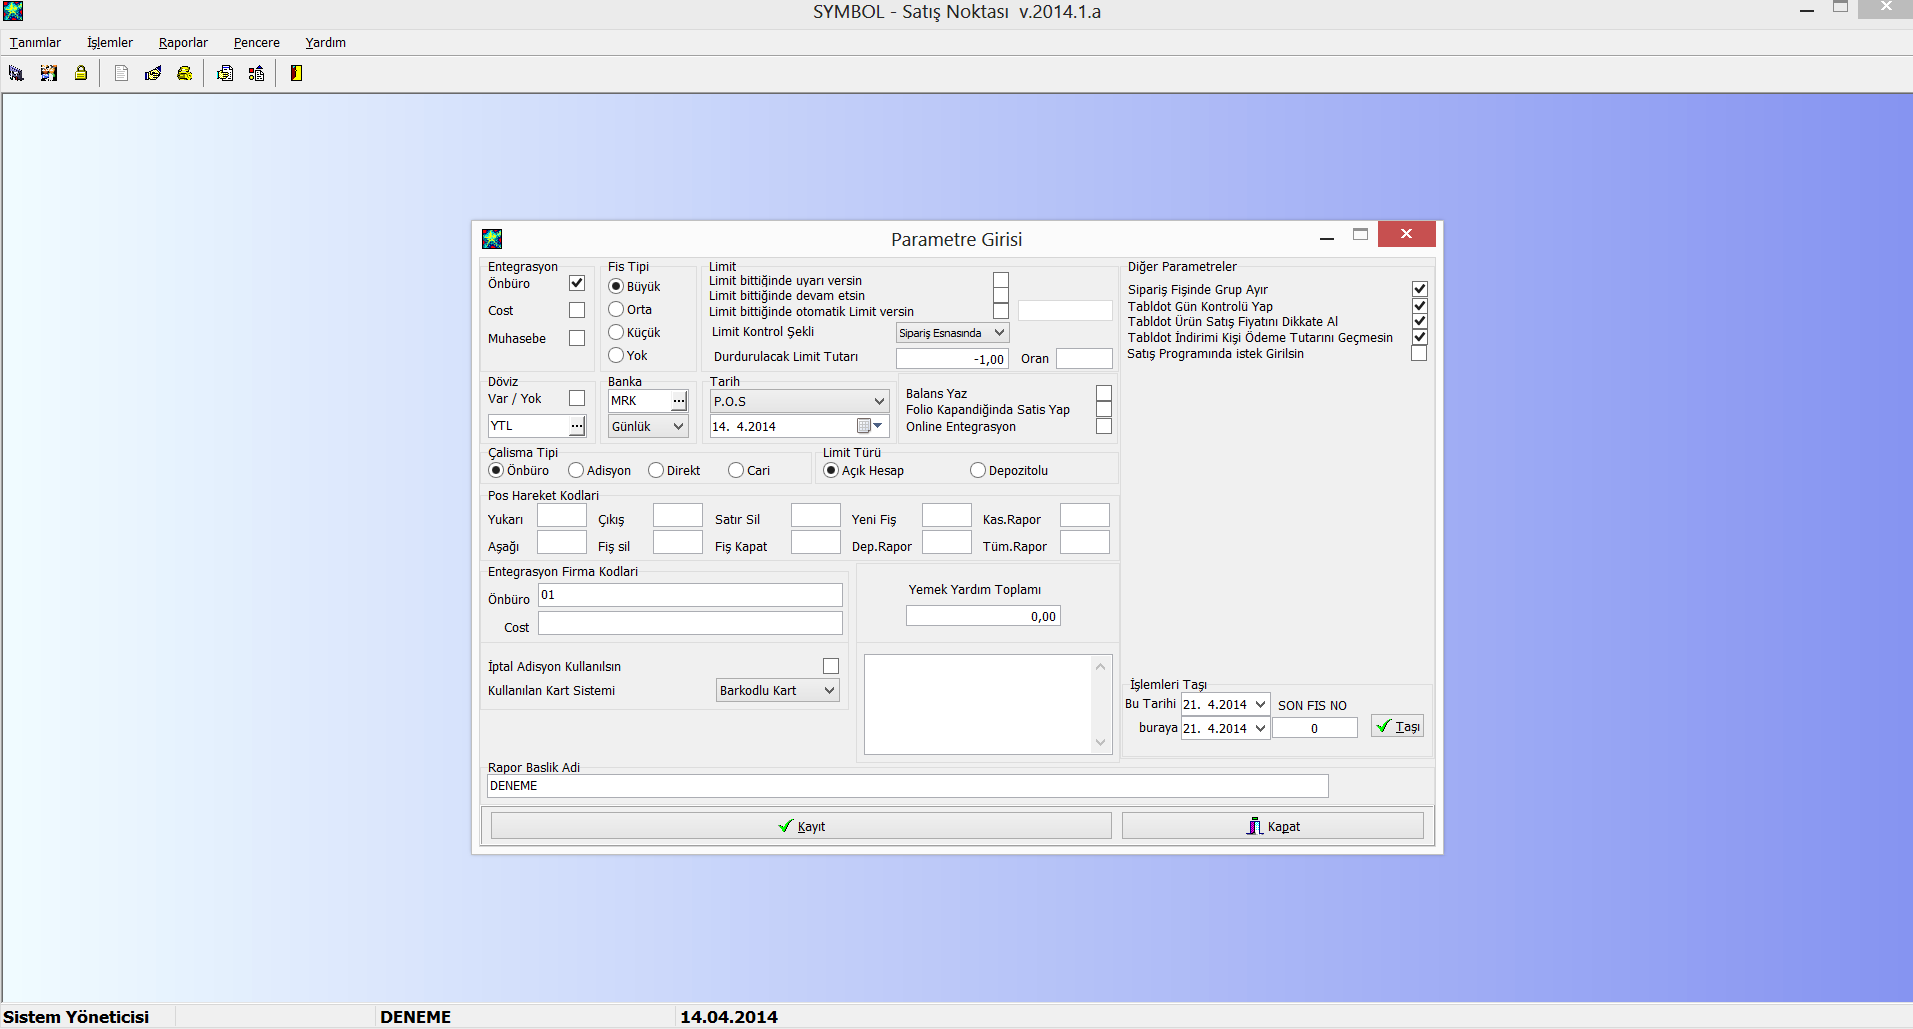Image resolution: width=1913 pixels, height=1029 pixels.
Task: Click the Kayıt save button
Action: [x=801, y=826]
